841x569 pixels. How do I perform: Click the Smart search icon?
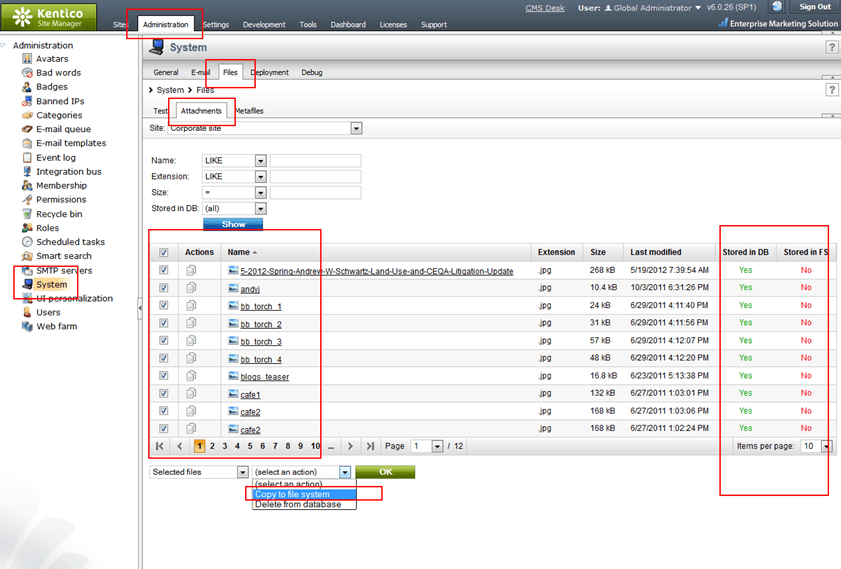[27, 256]
